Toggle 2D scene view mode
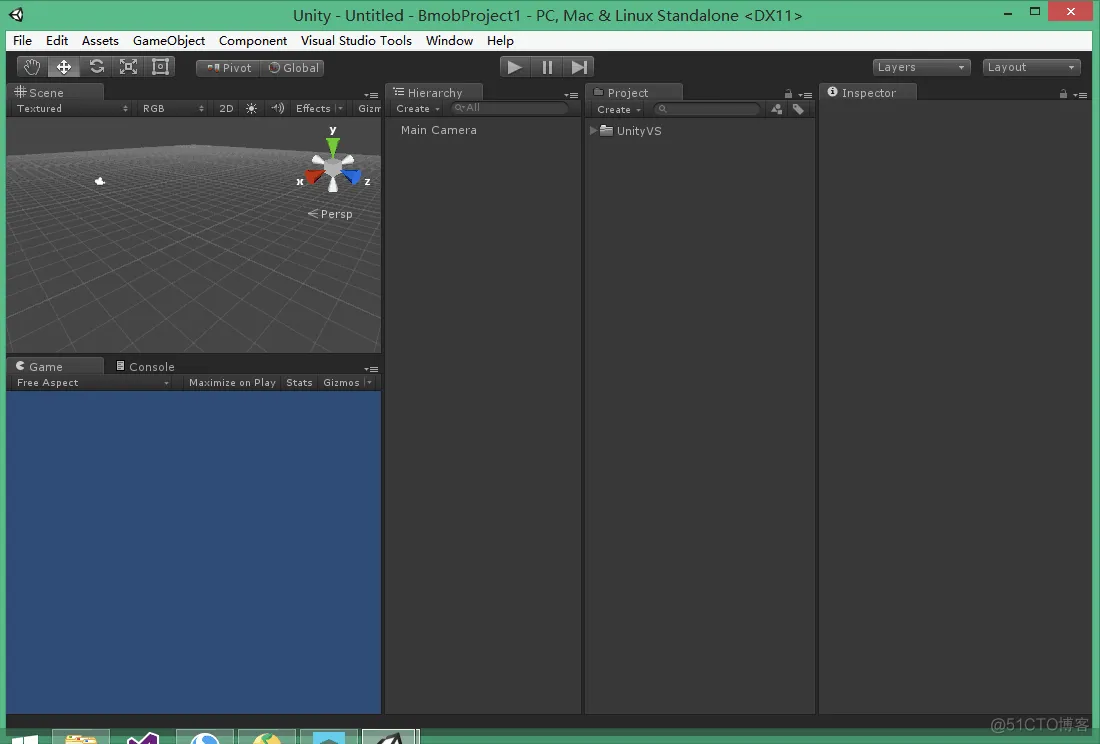The height and width of the screenshot is (744, 1100). (226, 109)
